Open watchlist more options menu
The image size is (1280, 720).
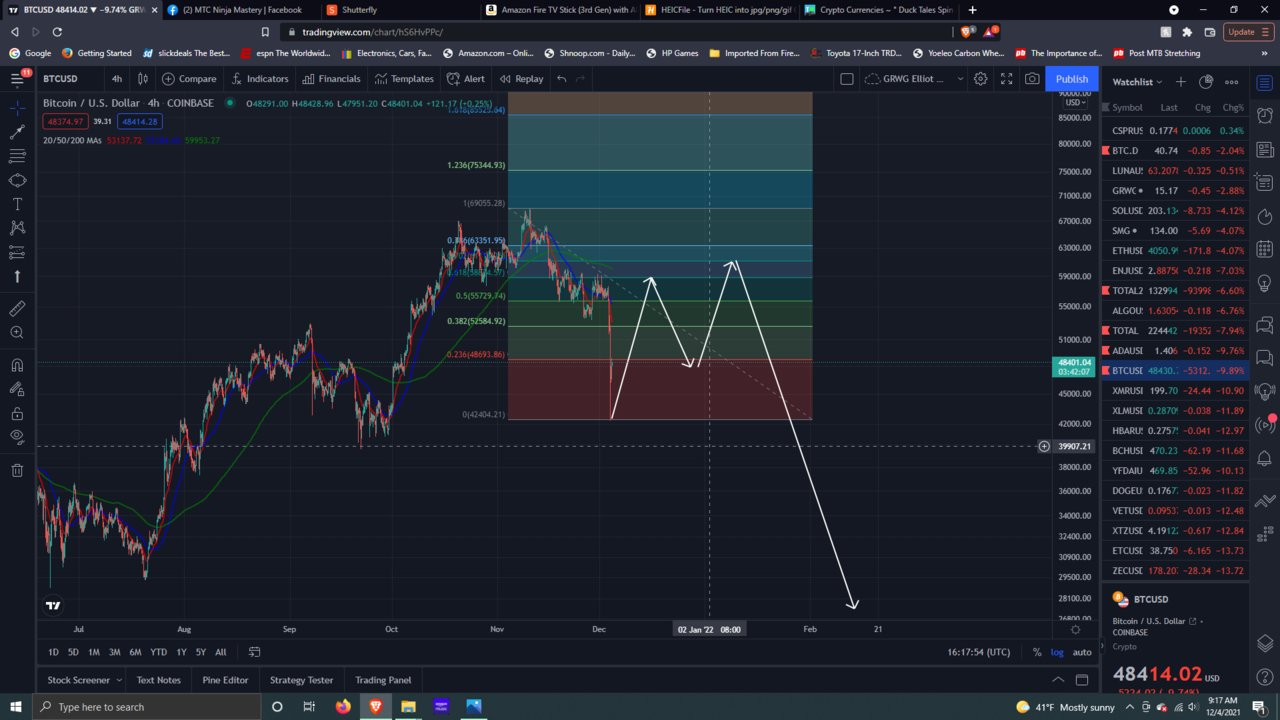[1232, 82]
